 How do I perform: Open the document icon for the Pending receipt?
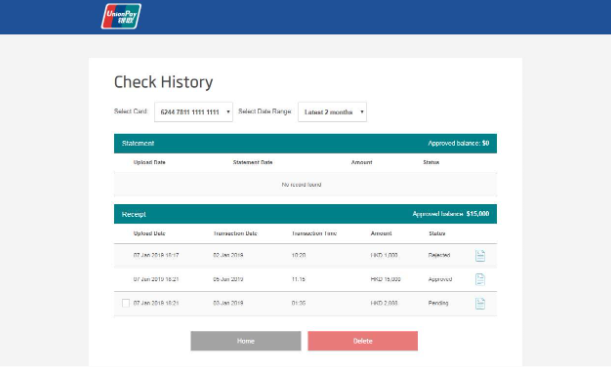(480, 303)
